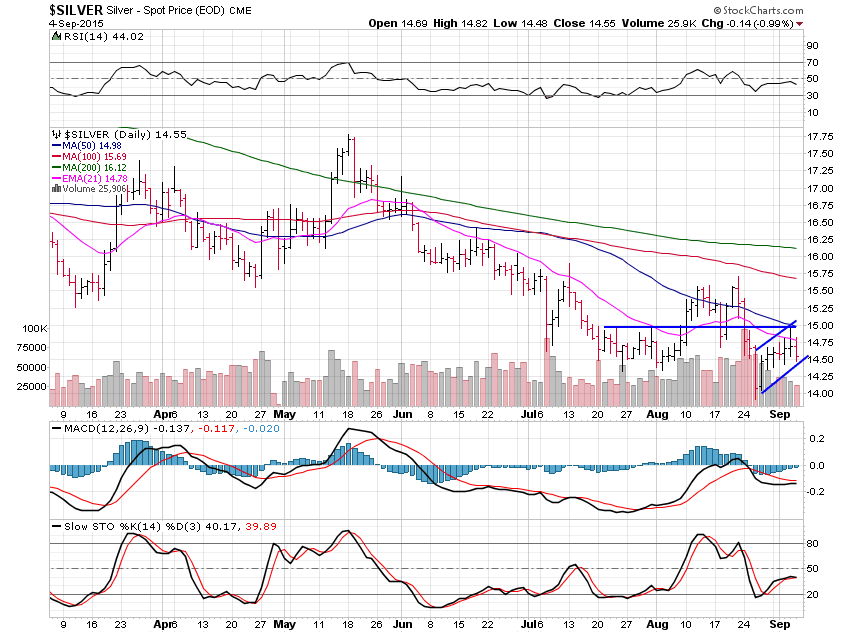Click the RSI axis label 70
The width and height of the screenshot is (850, 633).
[813, 63]
